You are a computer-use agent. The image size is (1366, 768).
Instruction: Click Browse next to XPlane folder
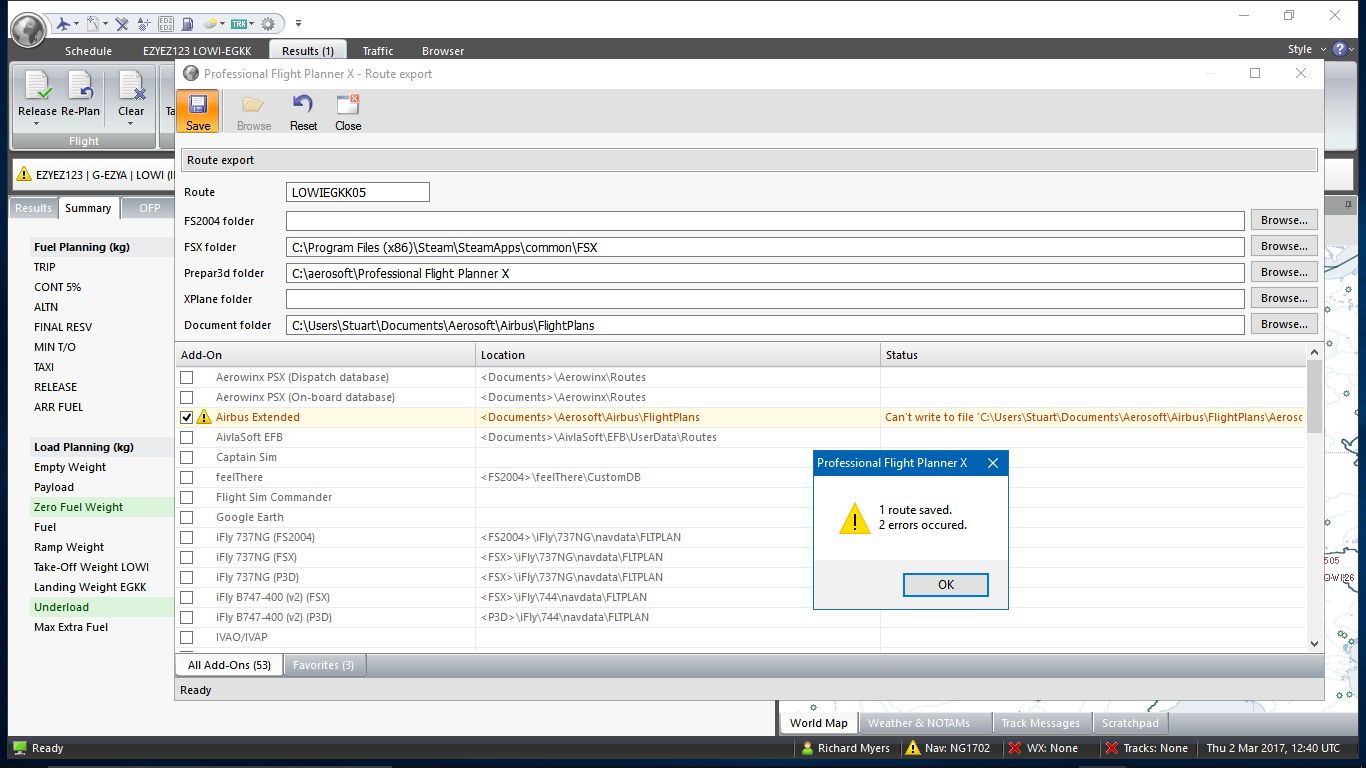click(x=1283, y=297)
